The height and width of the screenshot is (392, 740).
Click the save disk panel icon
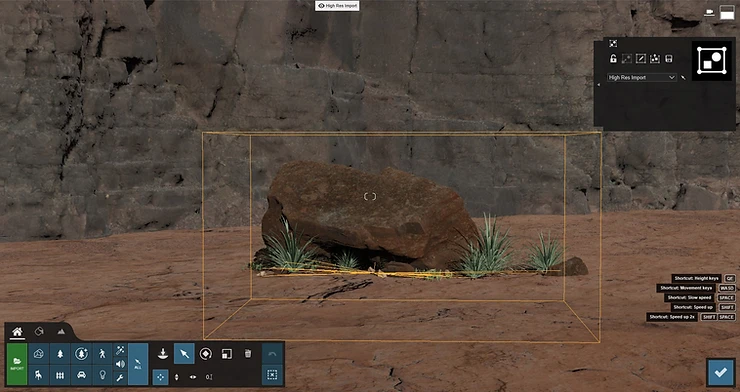coord(668,59)
